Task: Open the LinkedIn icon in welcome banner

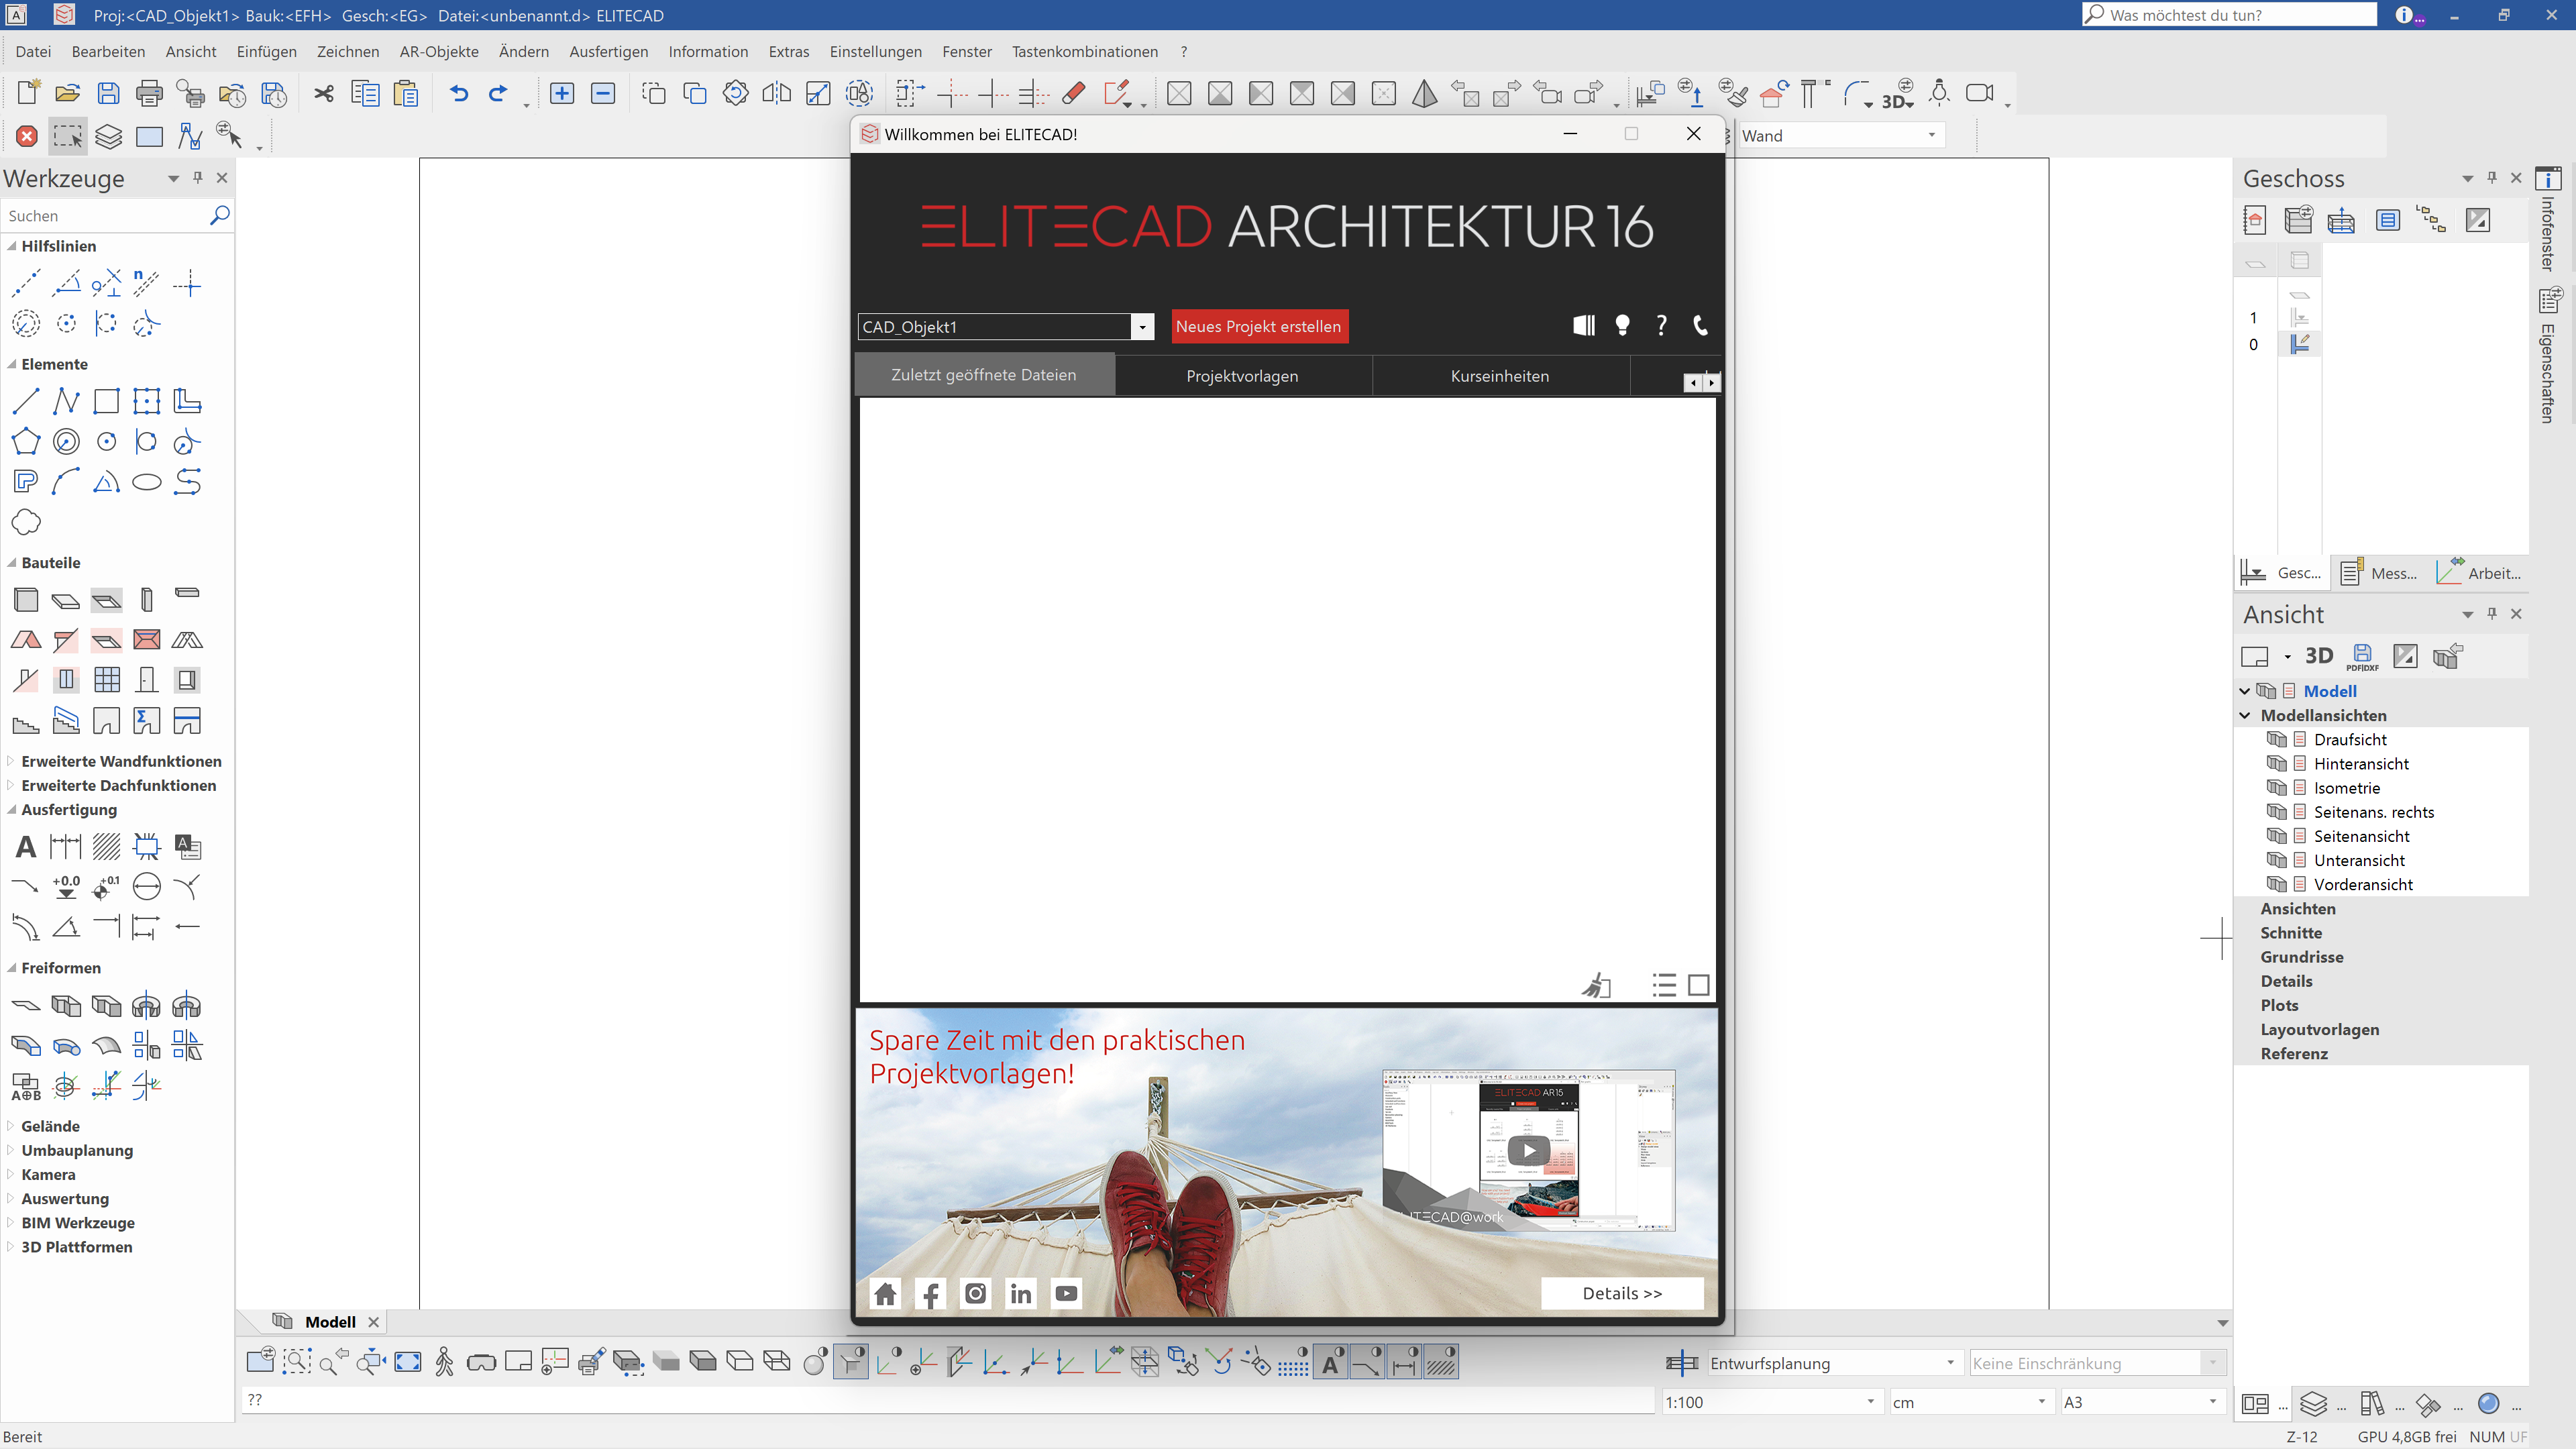Action: (x=1021, y=1293)
